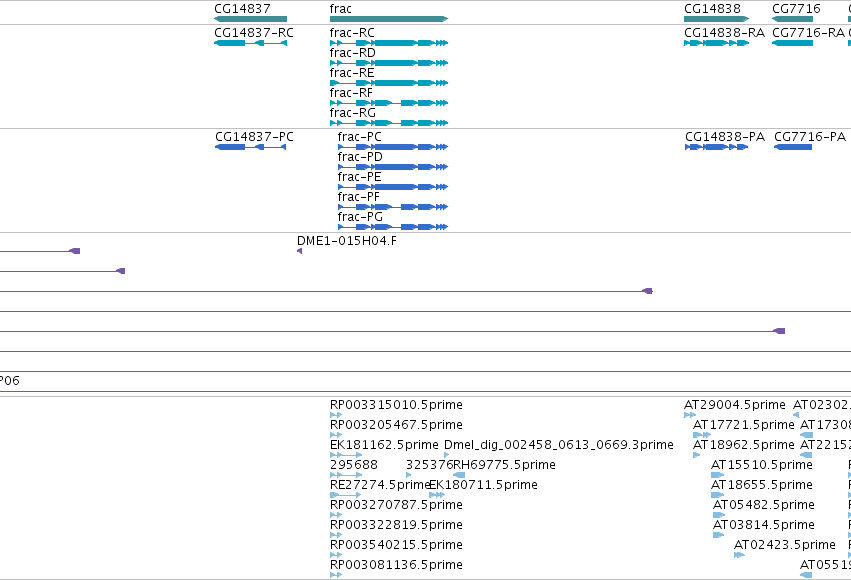Click the frac-RD label text

click(352, 53)
